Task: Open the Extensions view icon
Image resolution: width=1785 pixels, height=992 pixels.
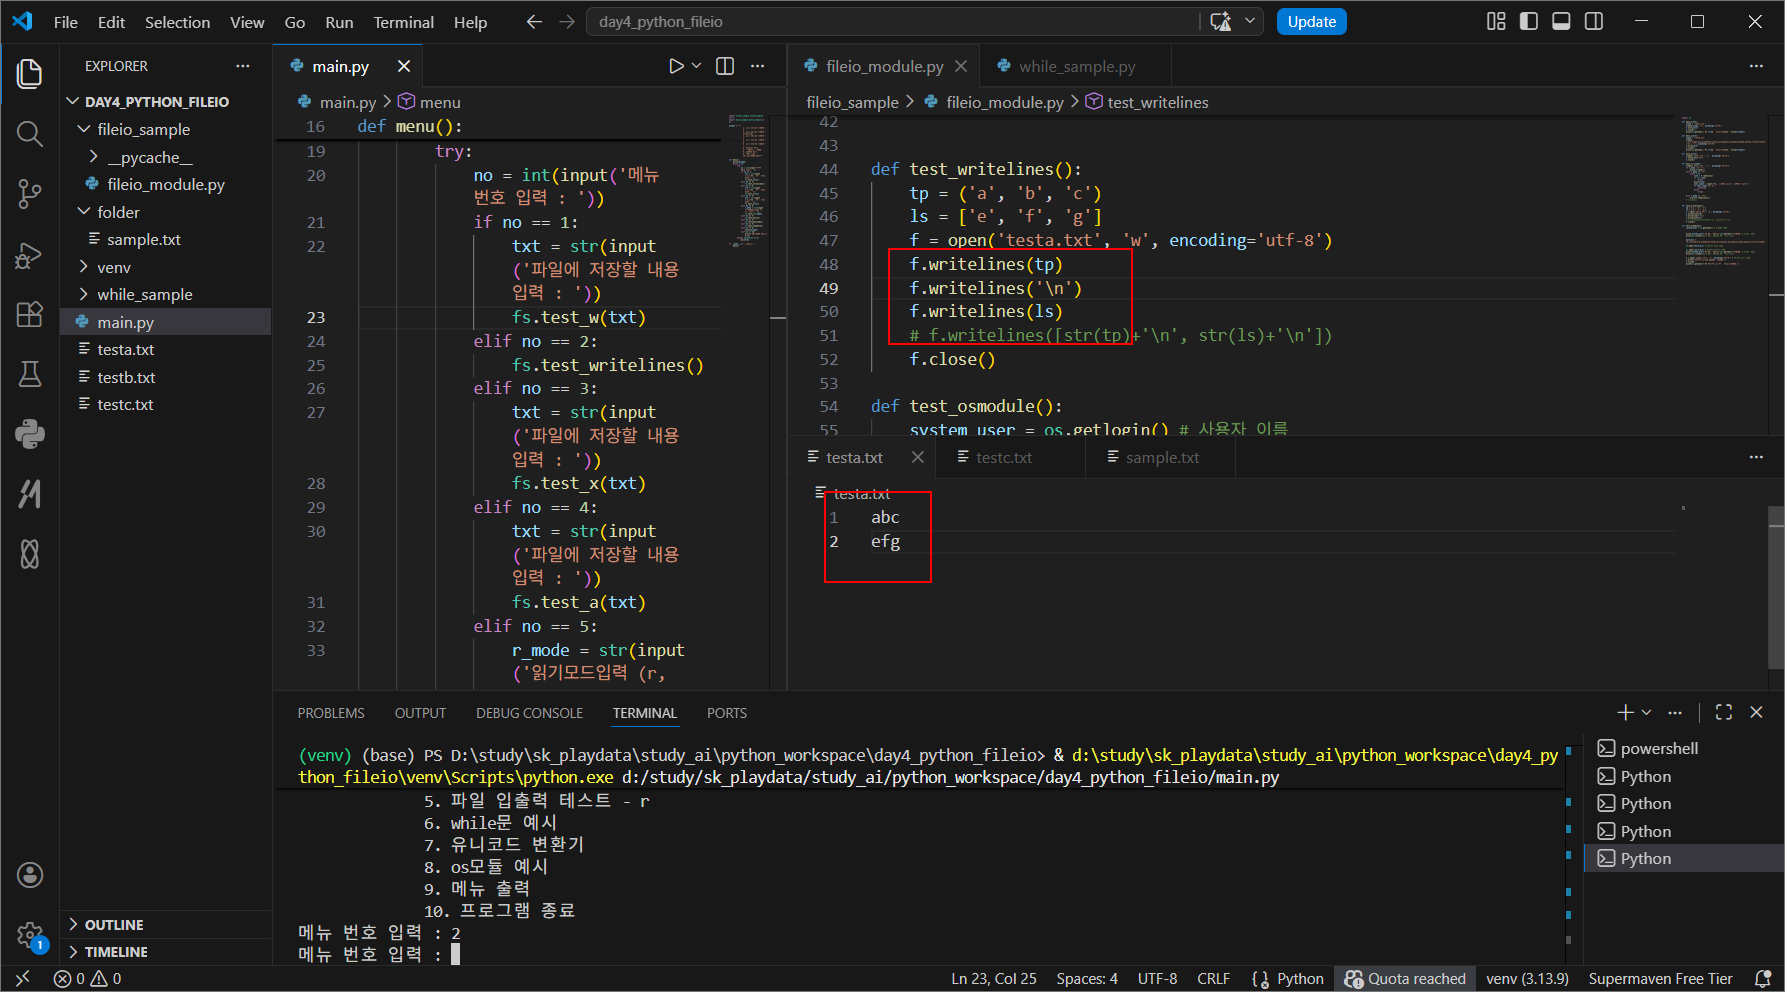Action: tap(30, 314)
